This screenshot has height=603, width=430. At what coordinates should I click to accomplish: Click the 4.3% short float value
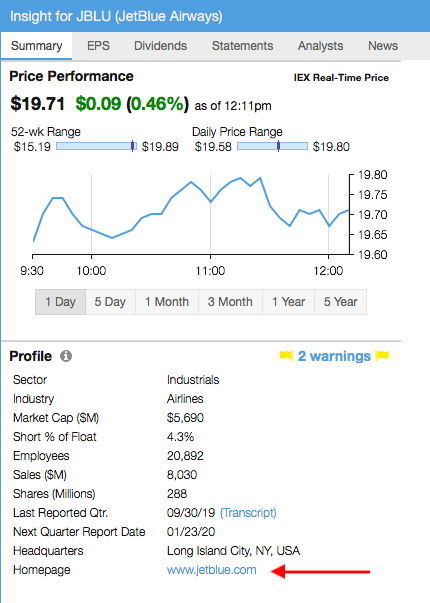(180, 437)
